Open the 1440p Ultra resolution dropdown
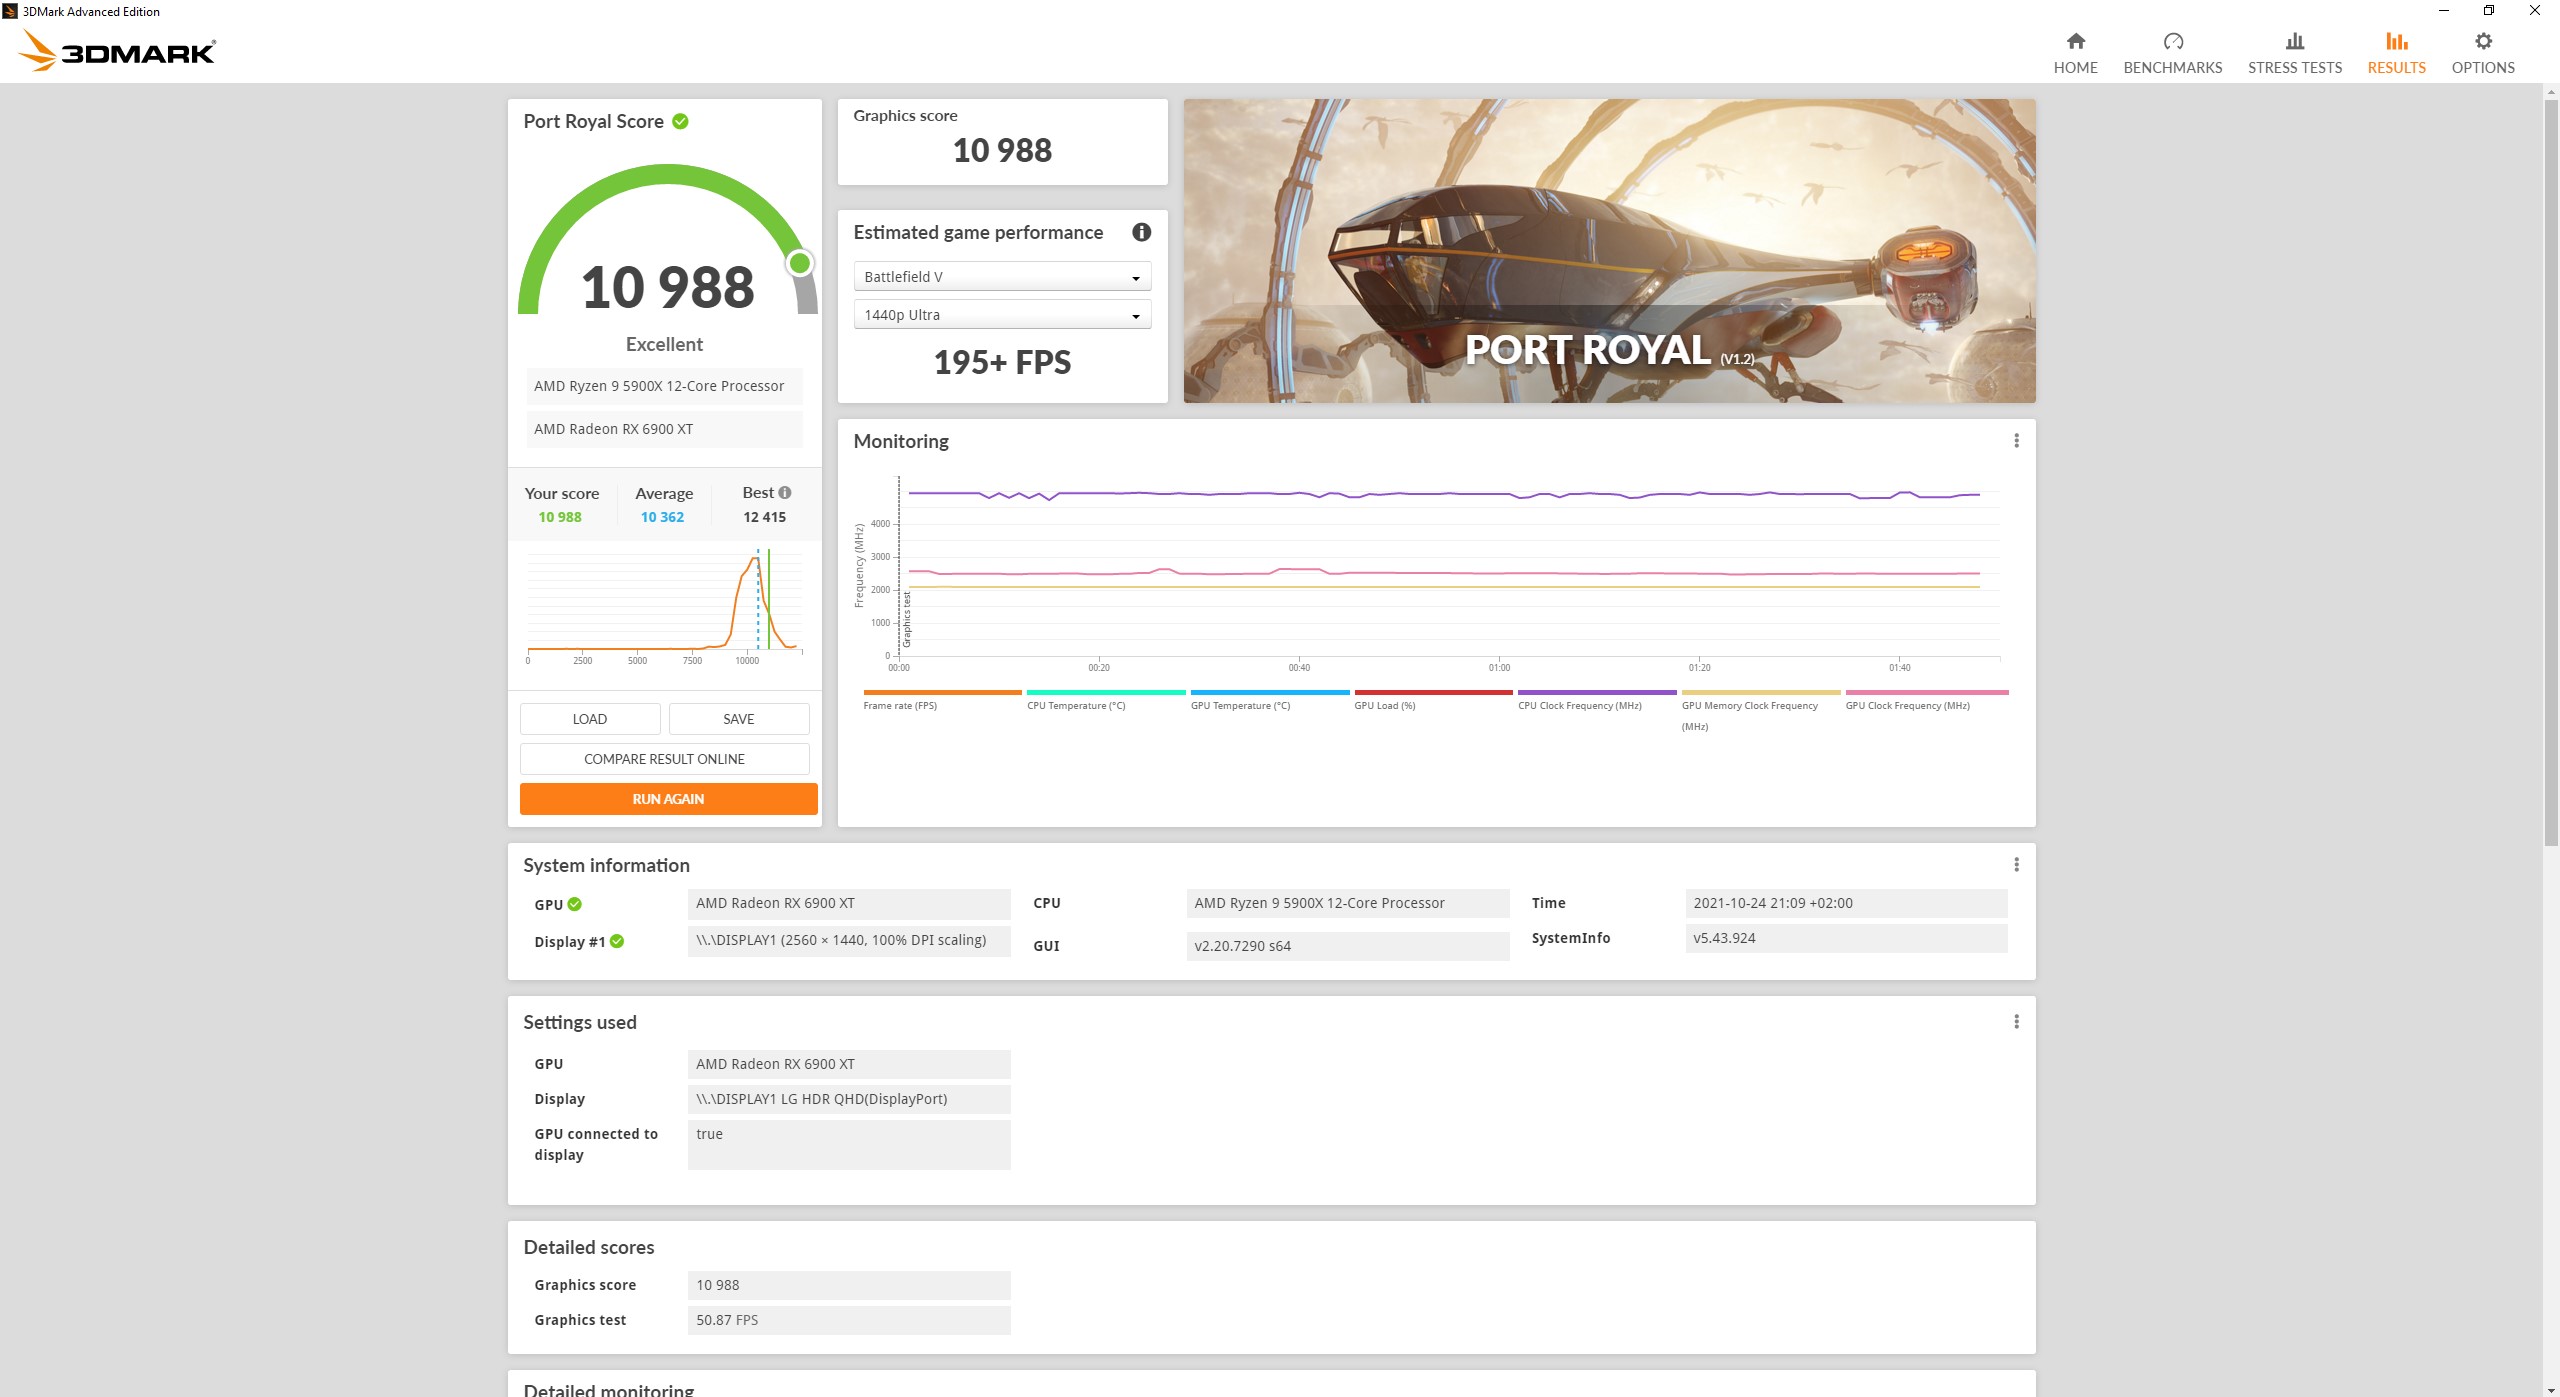 [1002, 315]
